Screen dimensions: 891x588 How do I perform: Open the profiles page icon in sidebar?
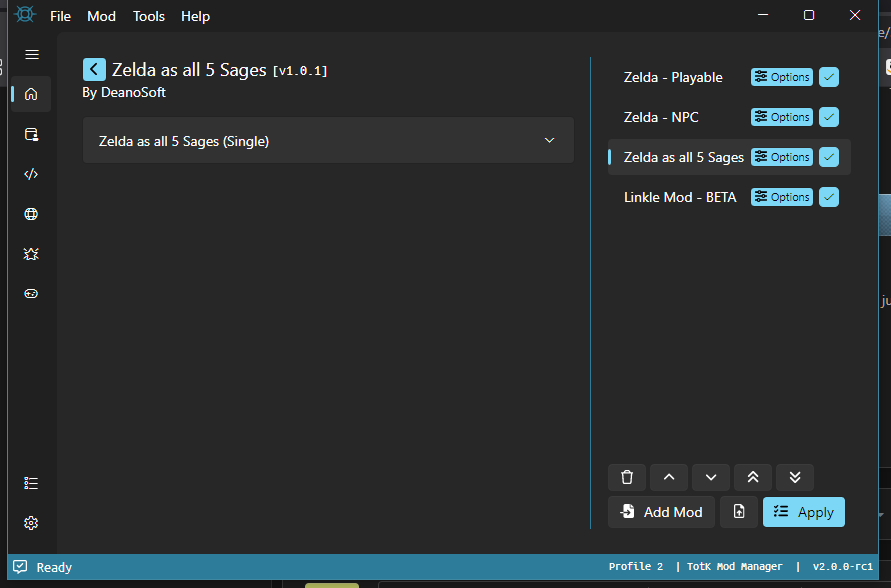(x=31, y=134)
